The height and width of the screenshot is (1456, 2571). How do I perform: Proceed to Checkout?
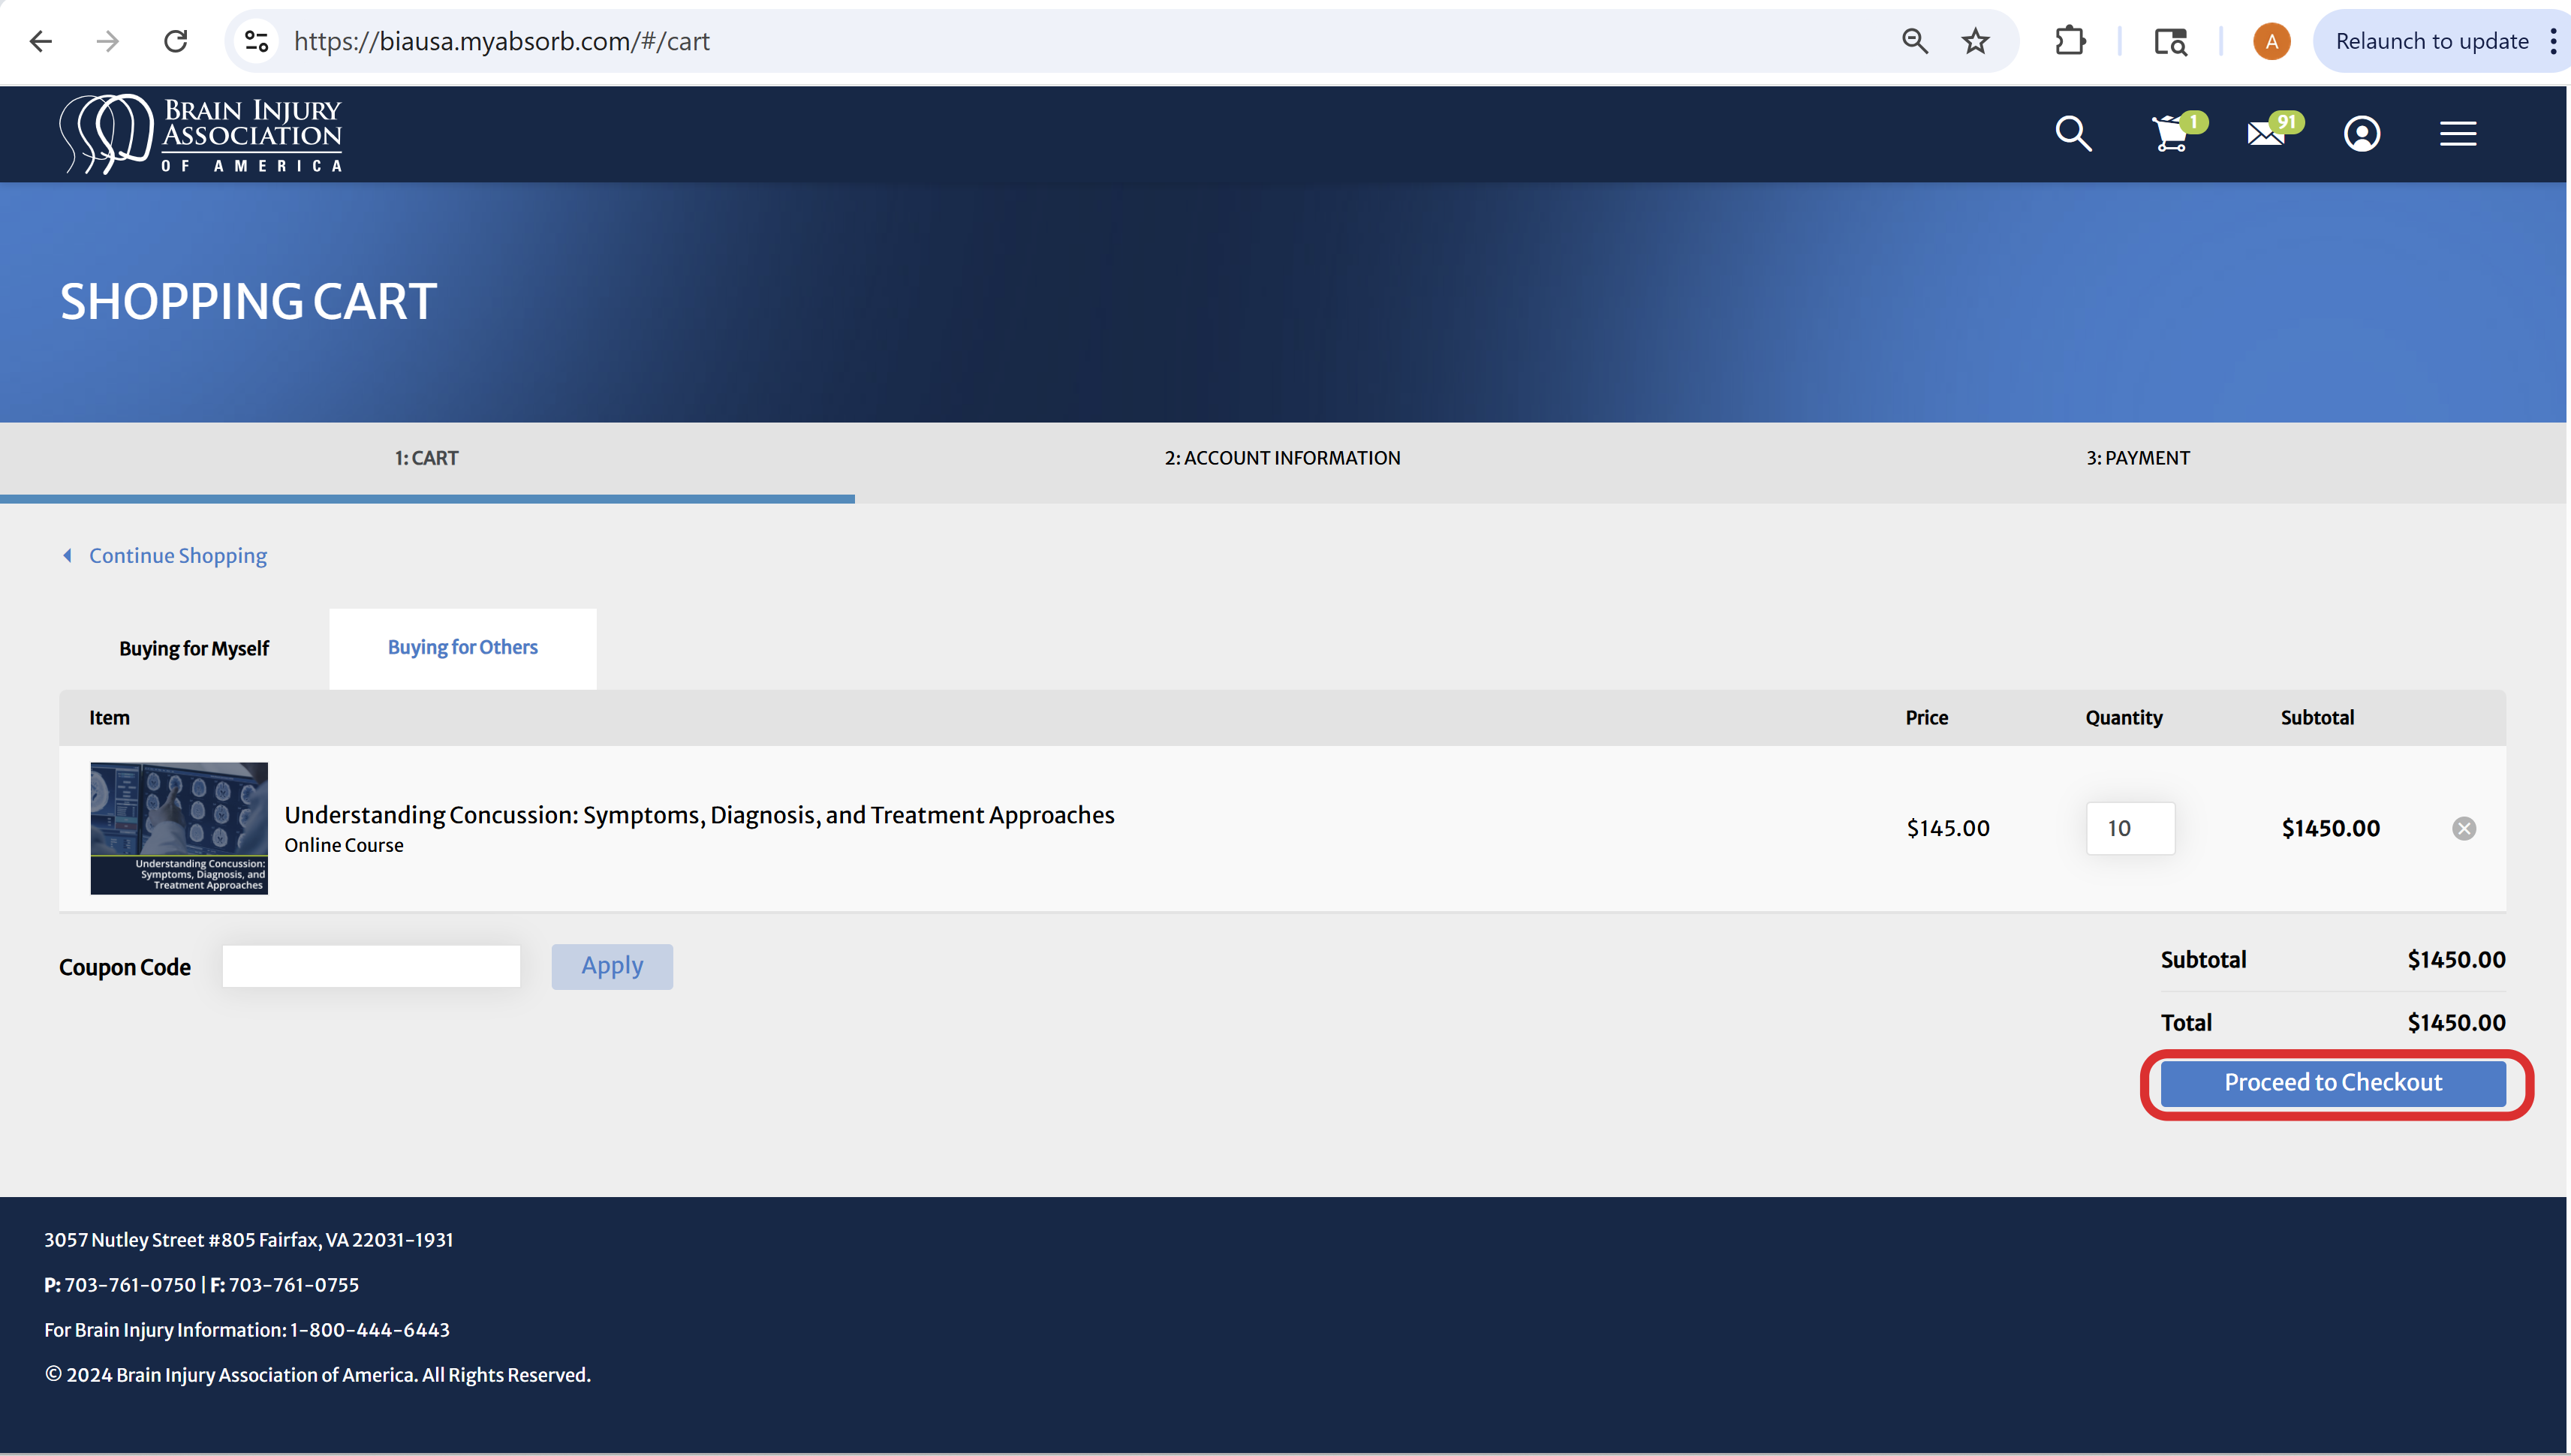point(2333,1083)
